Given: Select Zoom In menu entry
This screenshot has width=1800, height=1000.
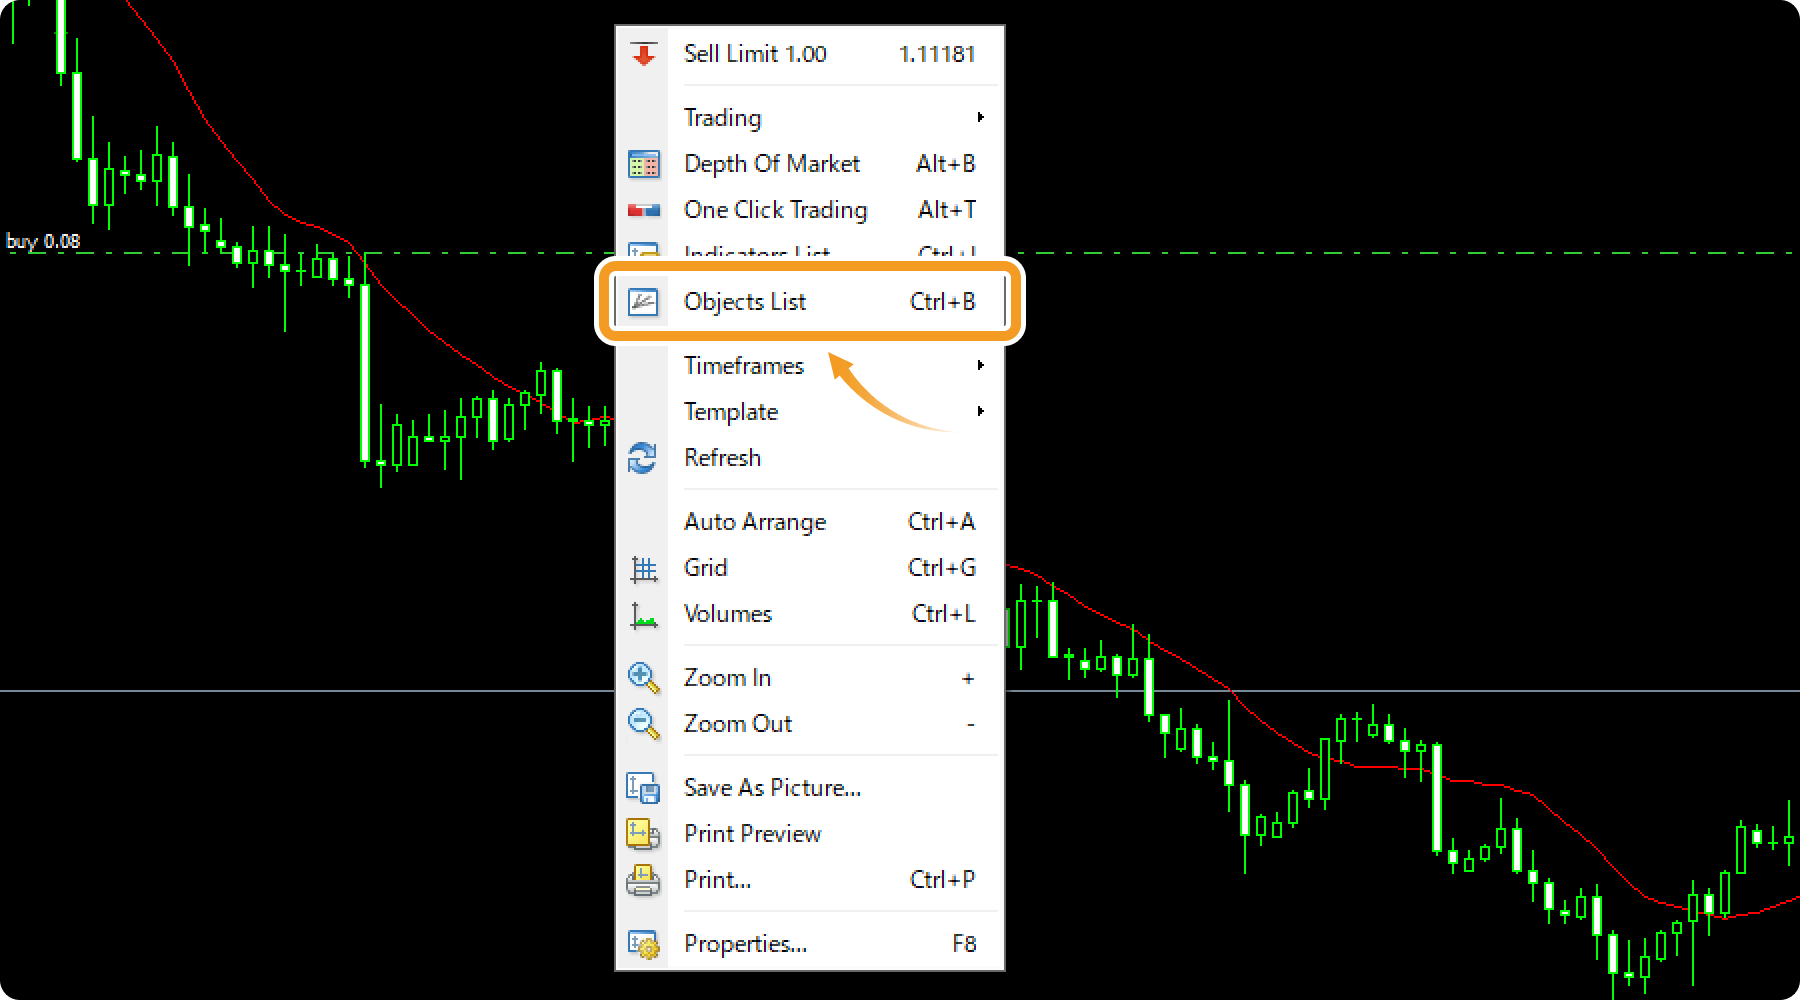Looking at the screenshot, I should tap(810, 678).
